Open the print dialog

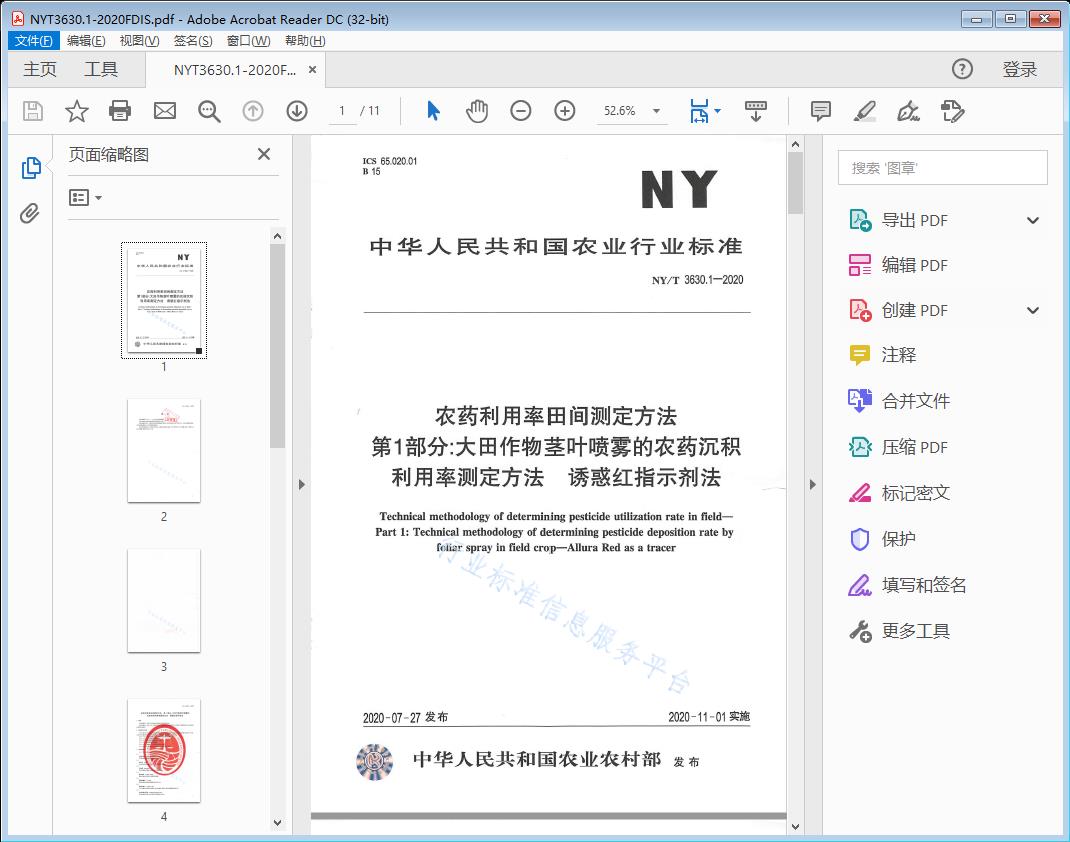tap(120, 111)
